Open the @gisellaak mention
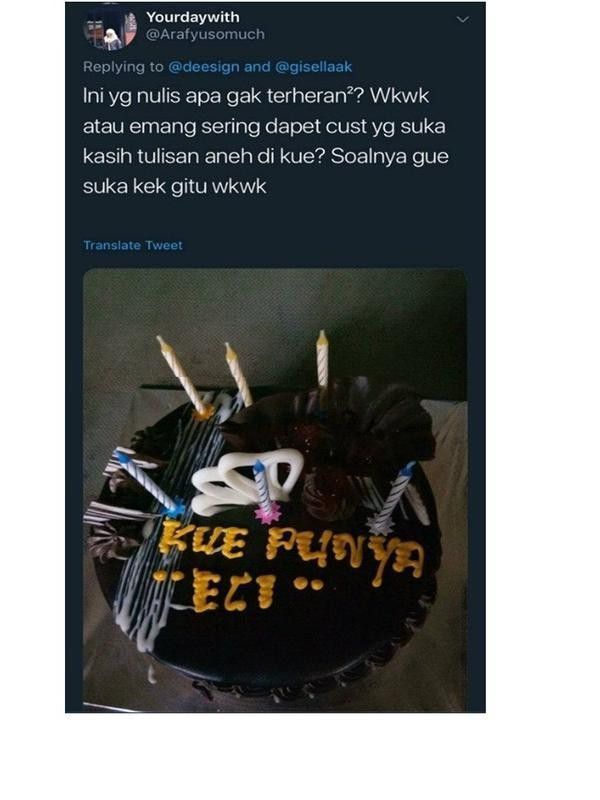Screen dimensions: 600x800 coord(314,67)
